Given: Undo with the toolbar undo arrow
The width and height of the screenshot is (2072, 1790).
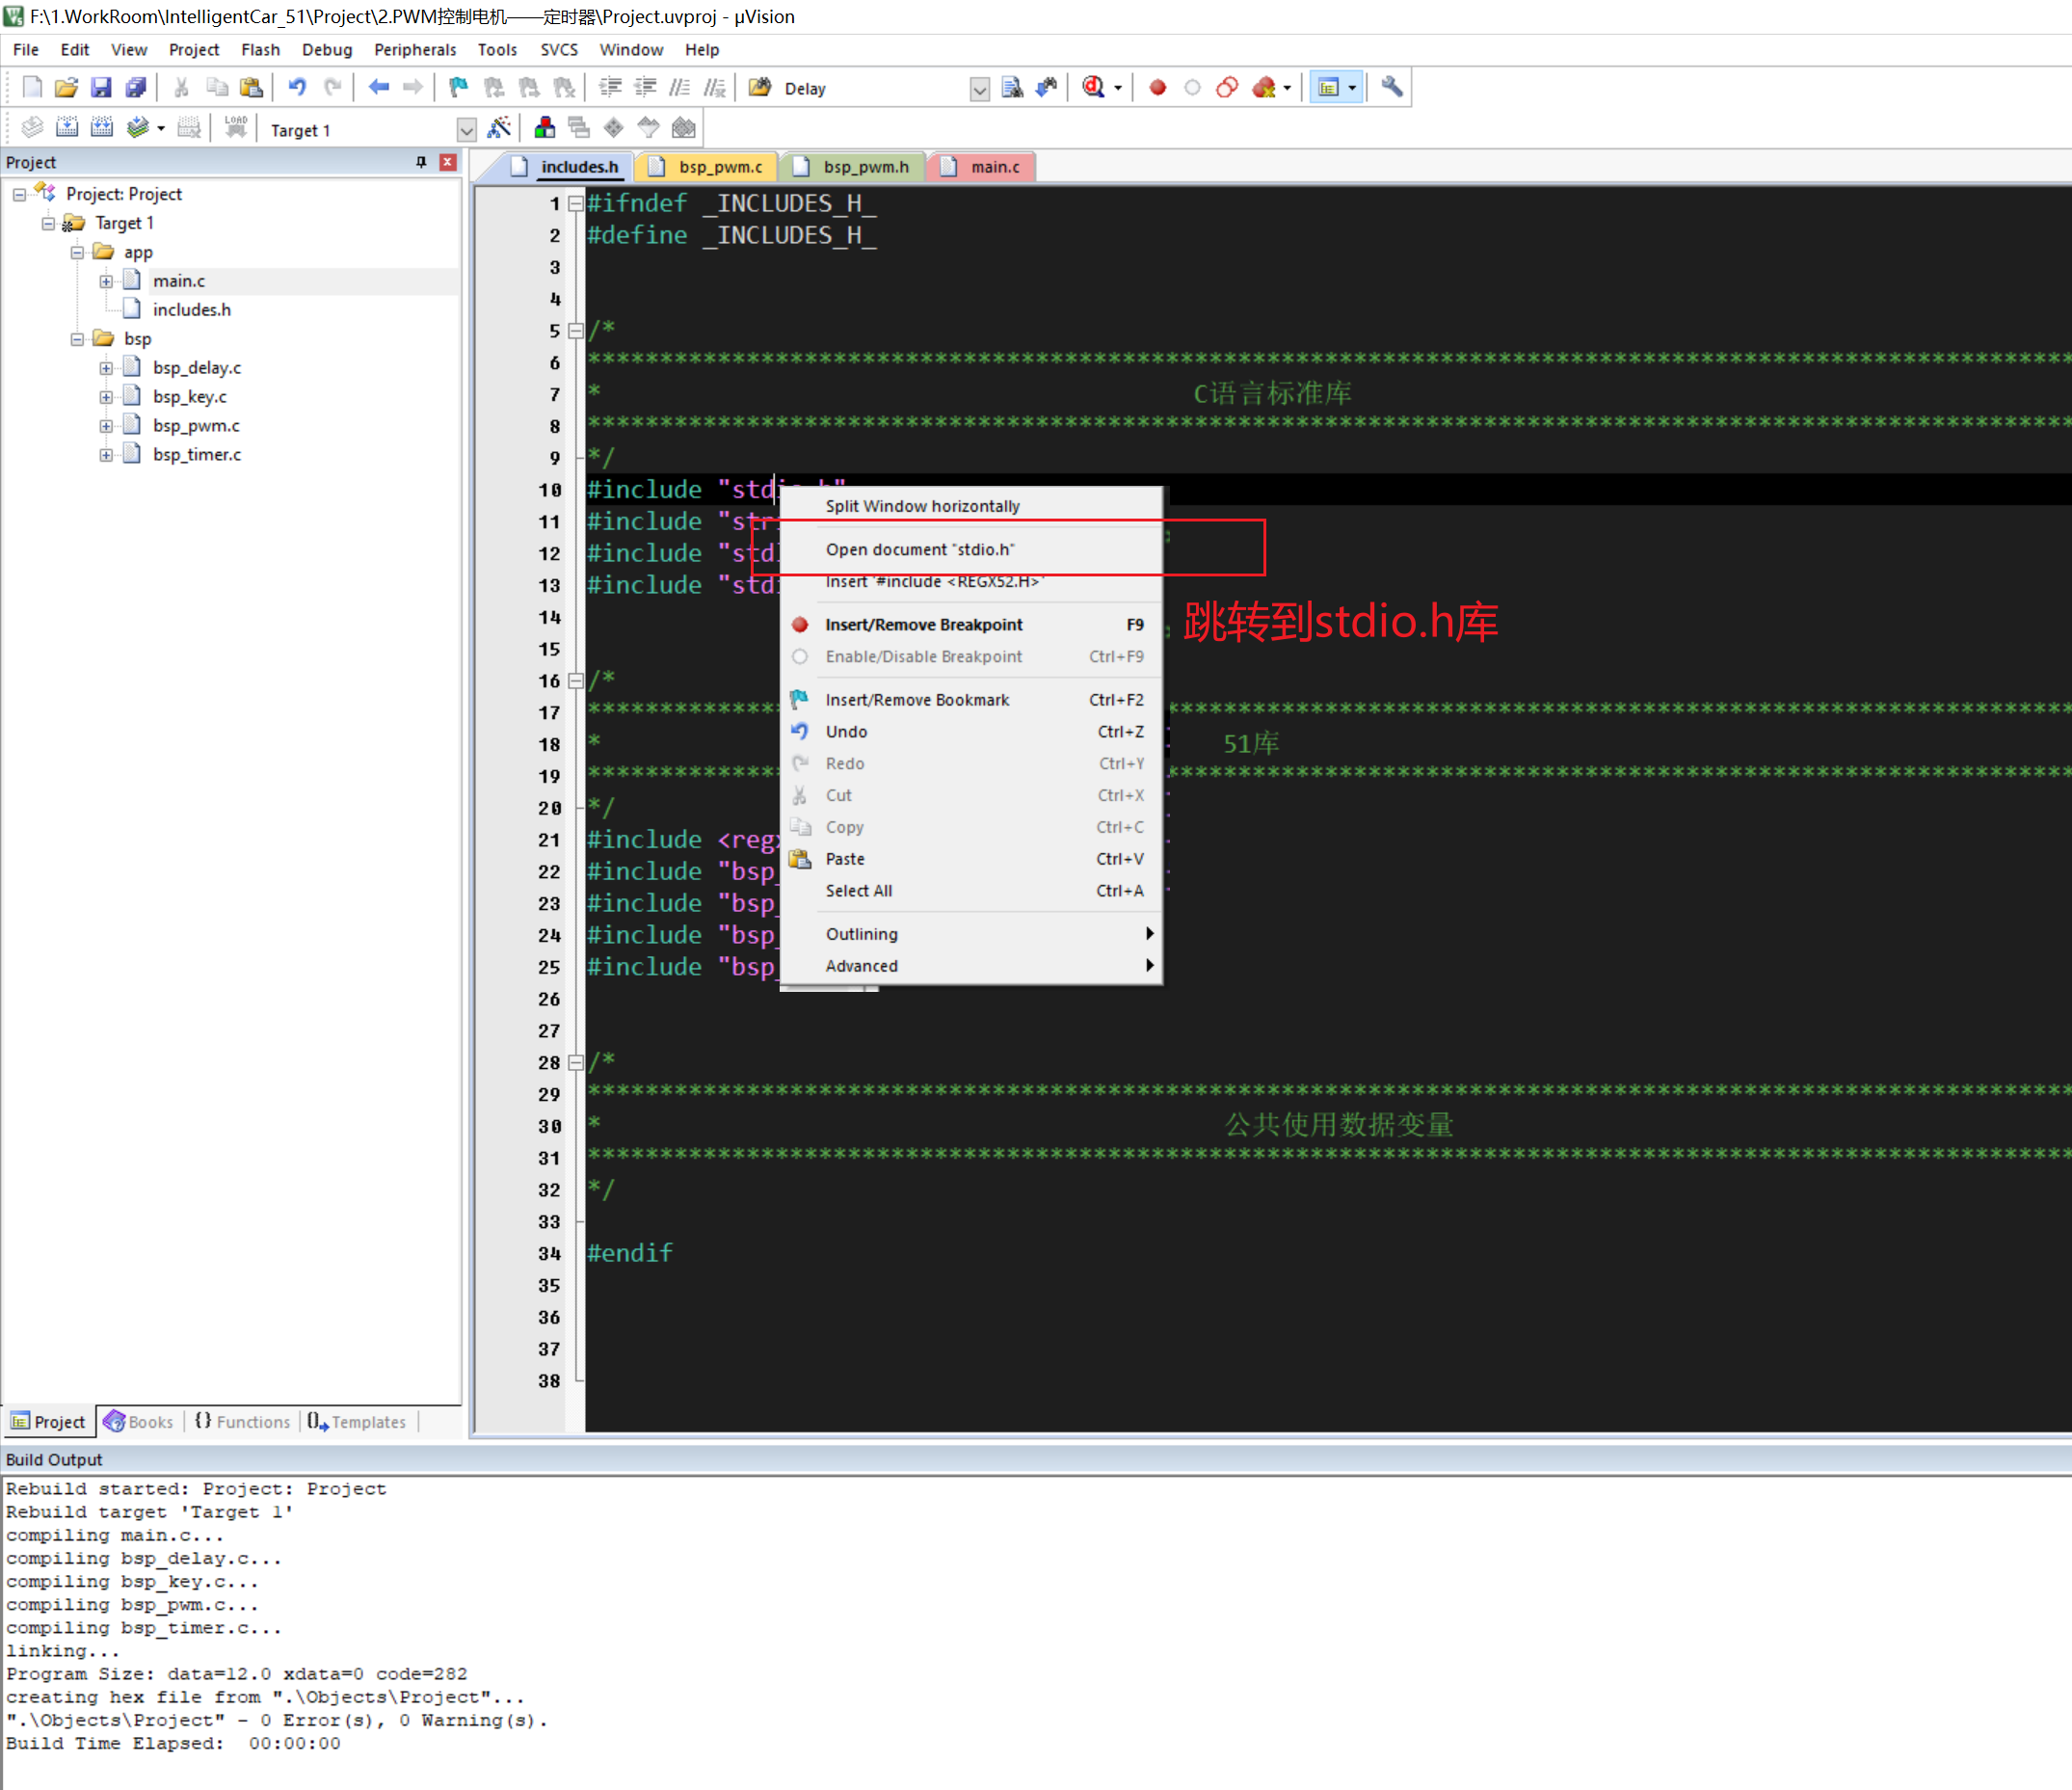Looking at the screenshot, I should 297,88.
